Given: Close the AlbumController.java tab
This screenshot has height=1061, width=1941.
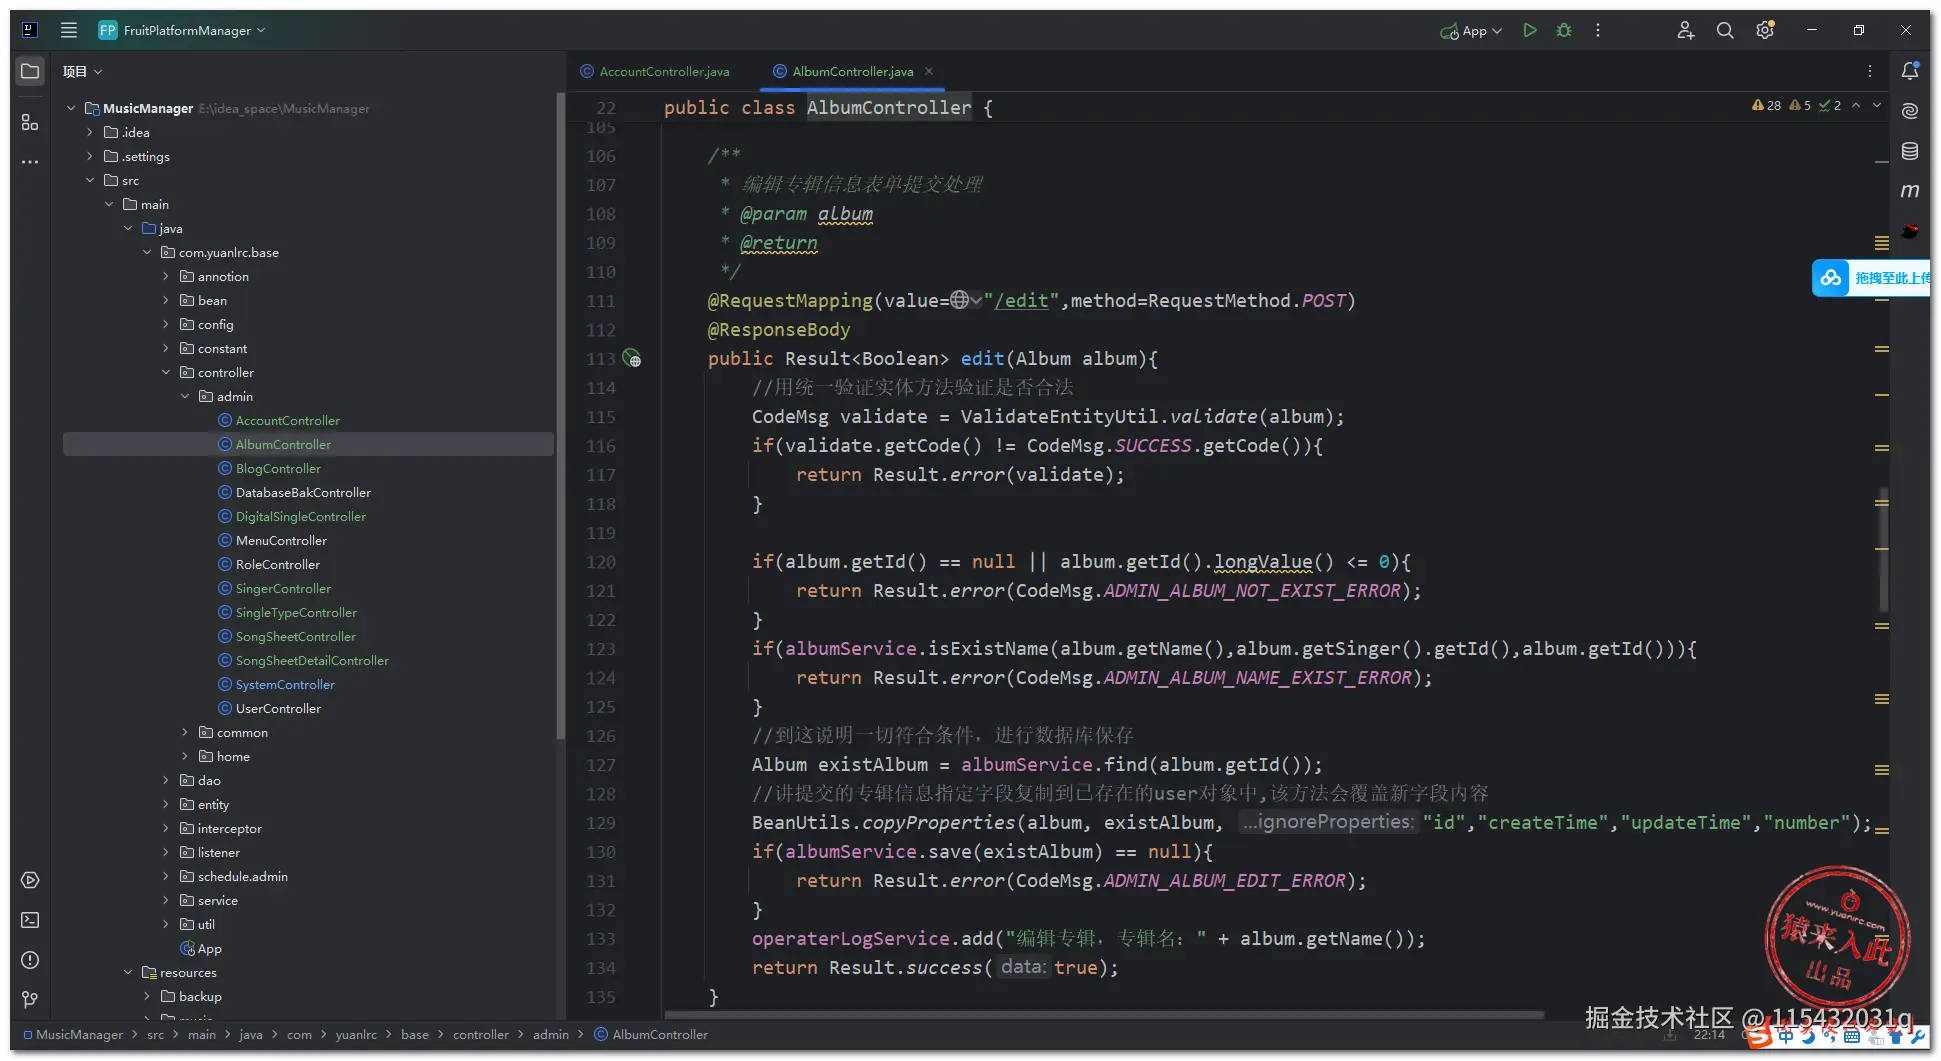Looking at the screenshot, I should (929, 71).
